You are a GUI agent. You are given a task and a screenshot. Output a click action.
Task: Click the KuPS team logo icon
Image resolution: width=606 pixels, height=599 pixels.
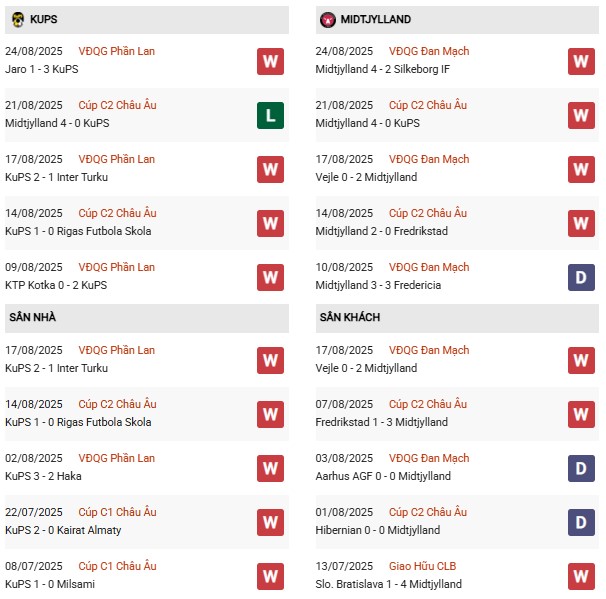19,20
